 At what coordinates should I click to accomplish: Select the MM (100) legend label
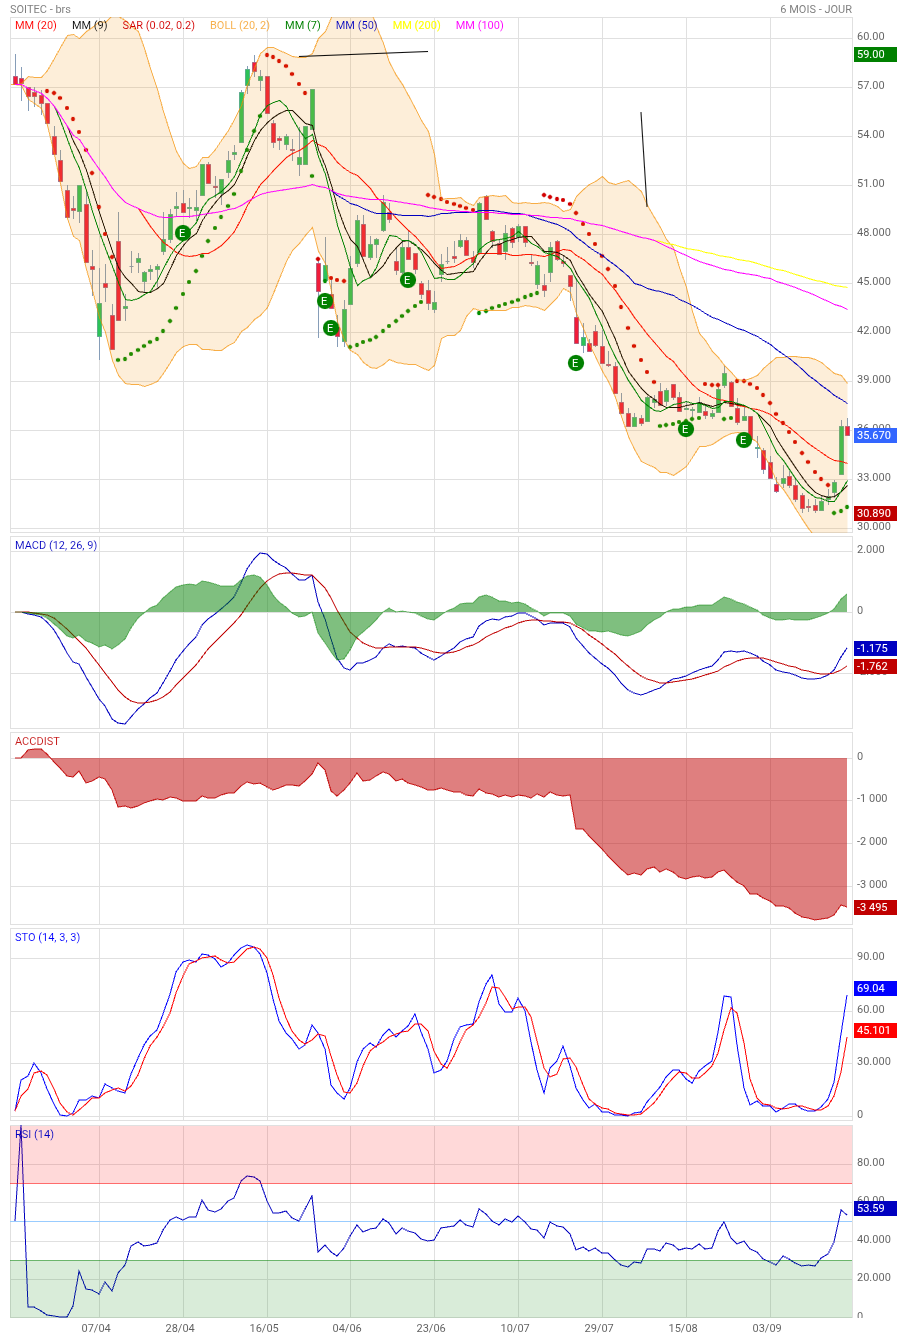point(480,25)
